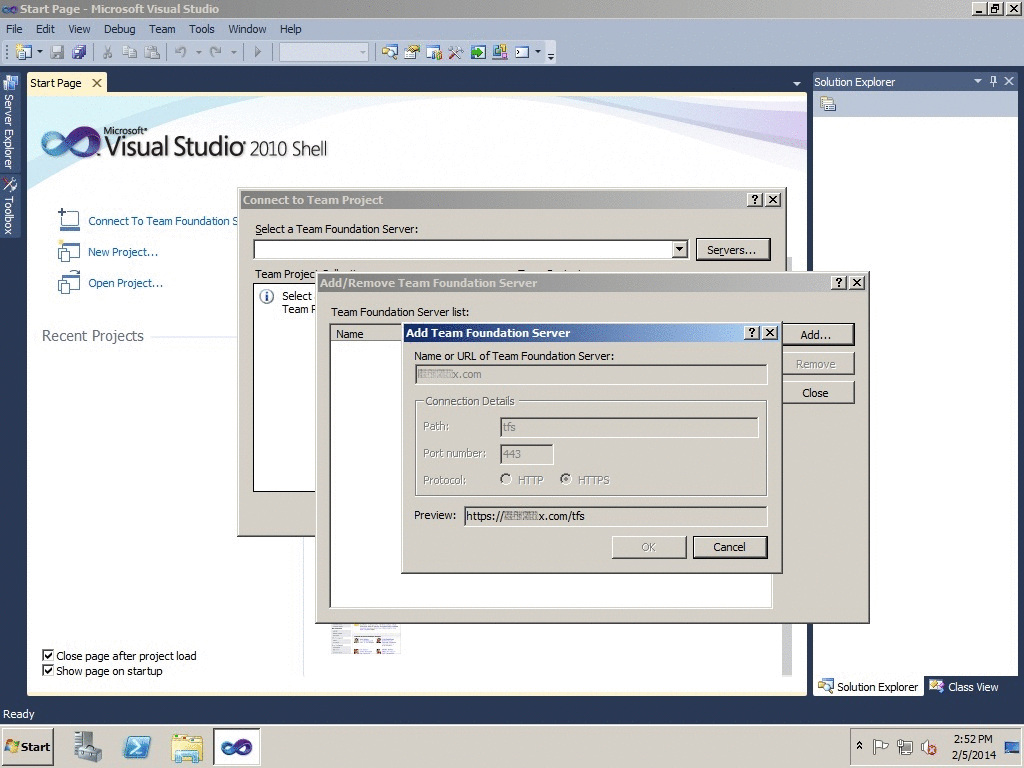Click the Path input field
Image resolution: width=1024 pixels, height=768 pixels.
pyautogui.click(x=629, y=427)
